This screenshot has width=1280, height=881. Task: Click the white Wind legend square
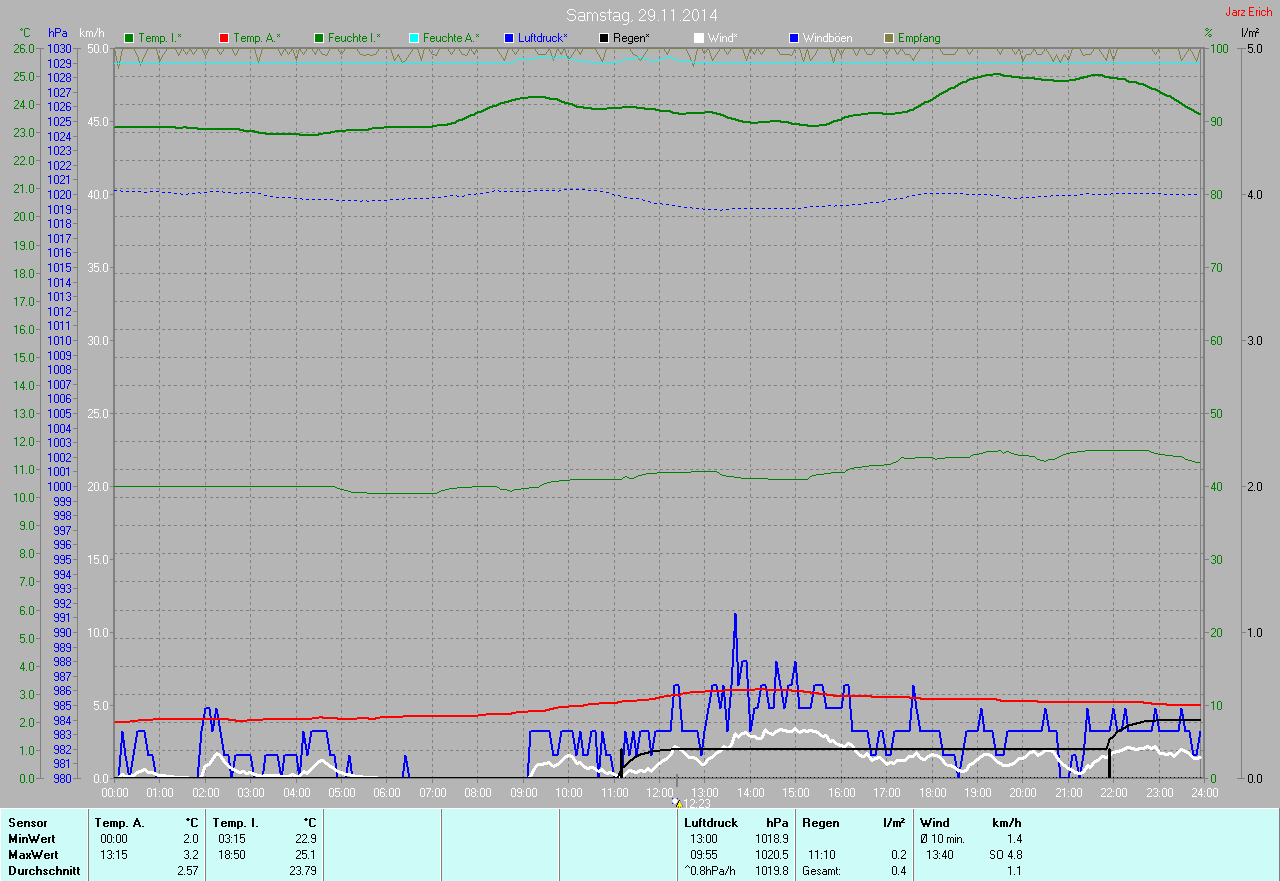point(699,38)
